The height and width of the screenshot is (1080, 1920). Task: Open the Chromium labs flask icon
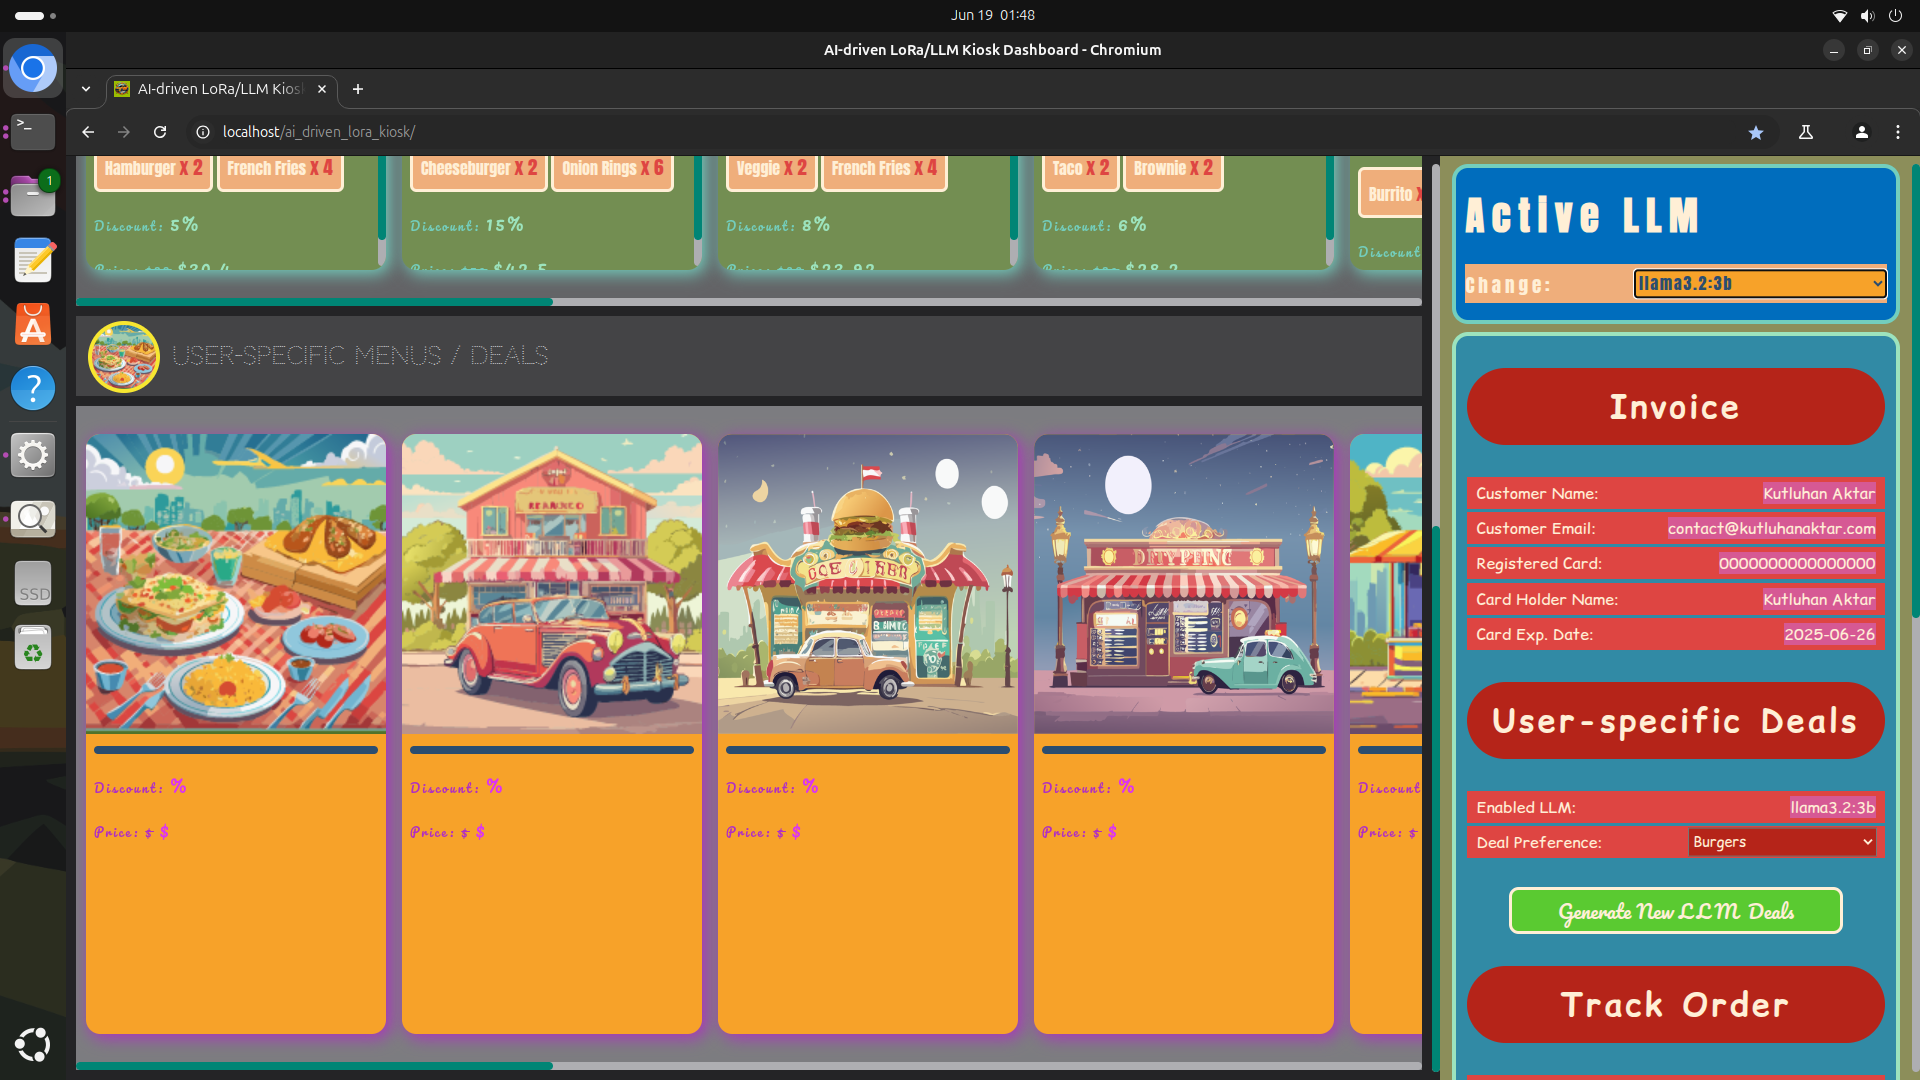coord(1806,132)
